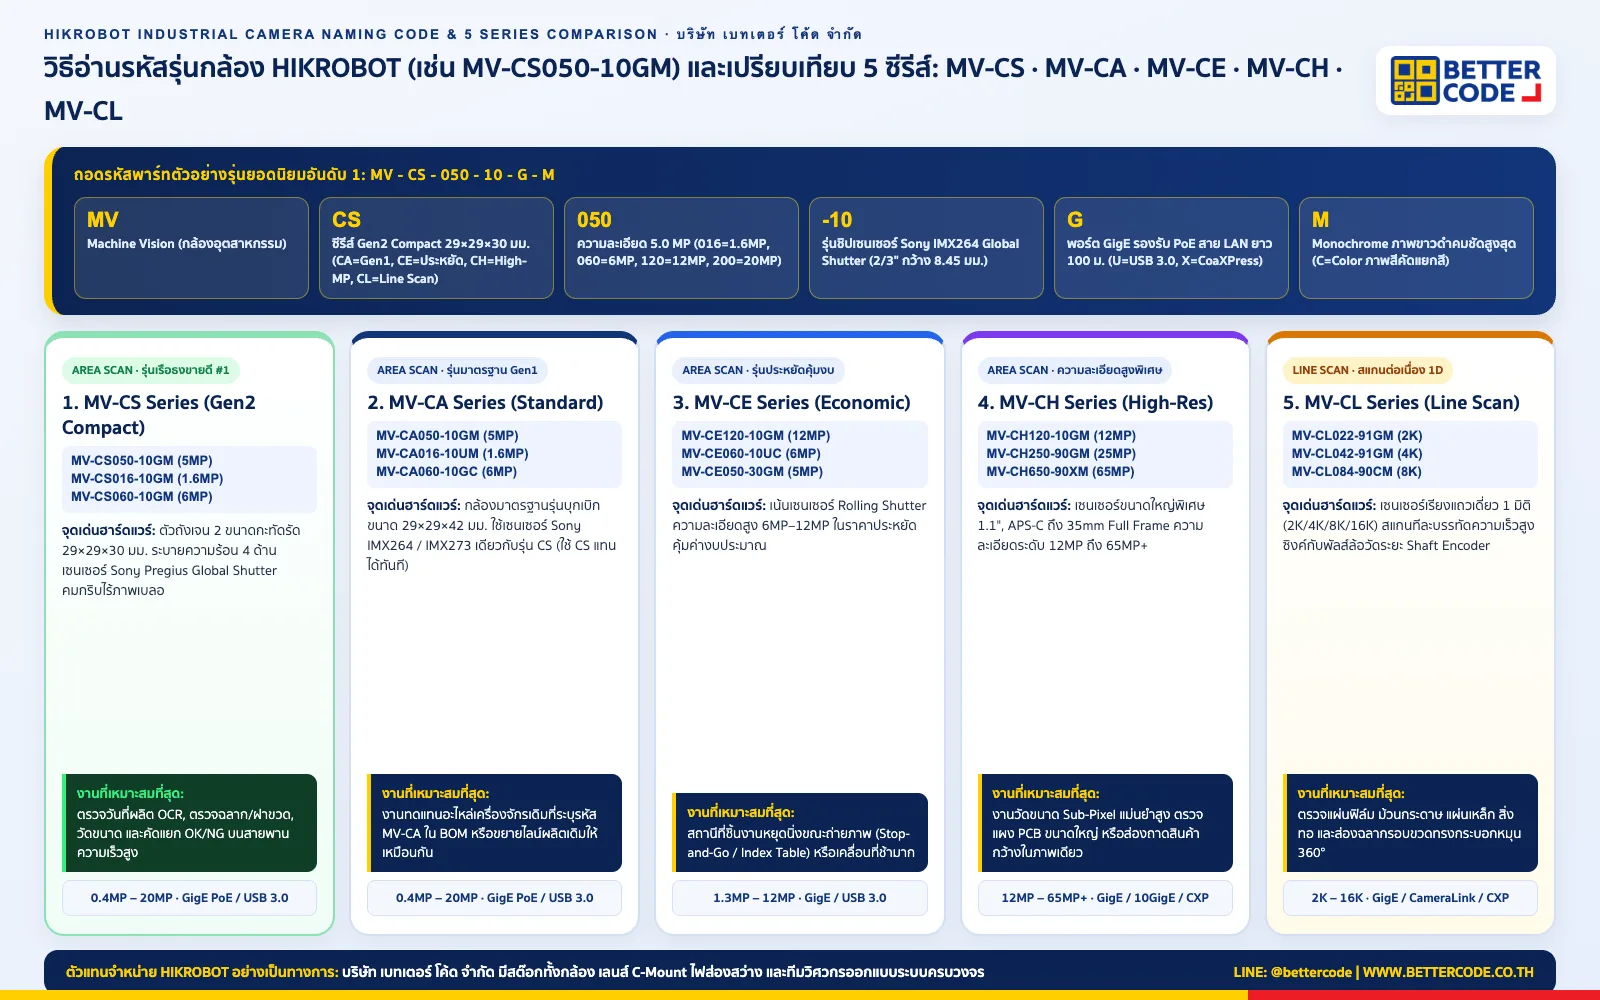Click the 12MP – 65MP+ GigE / 10GigE / CXP pill

pyautogui.click(x=1105, y=898)
